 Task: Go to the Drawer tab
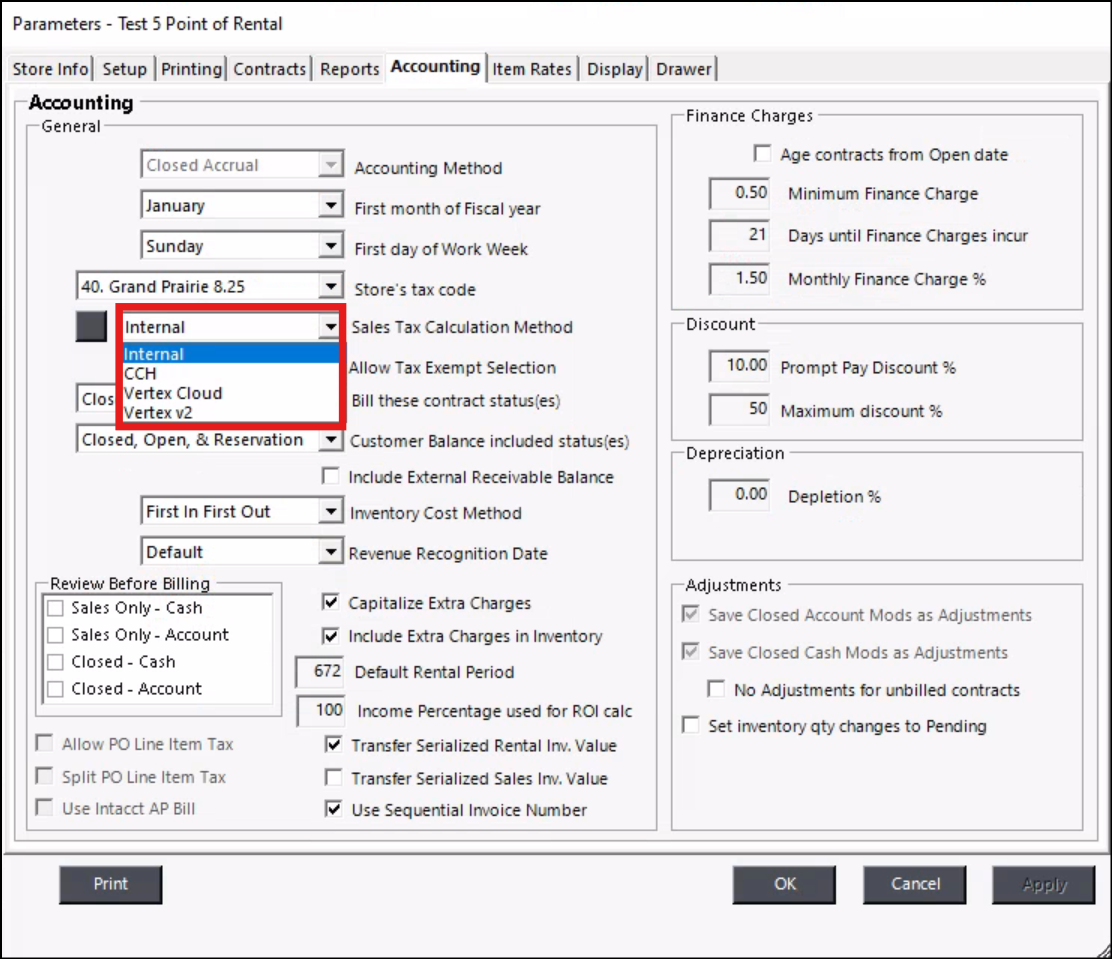(x=684, y=69)
